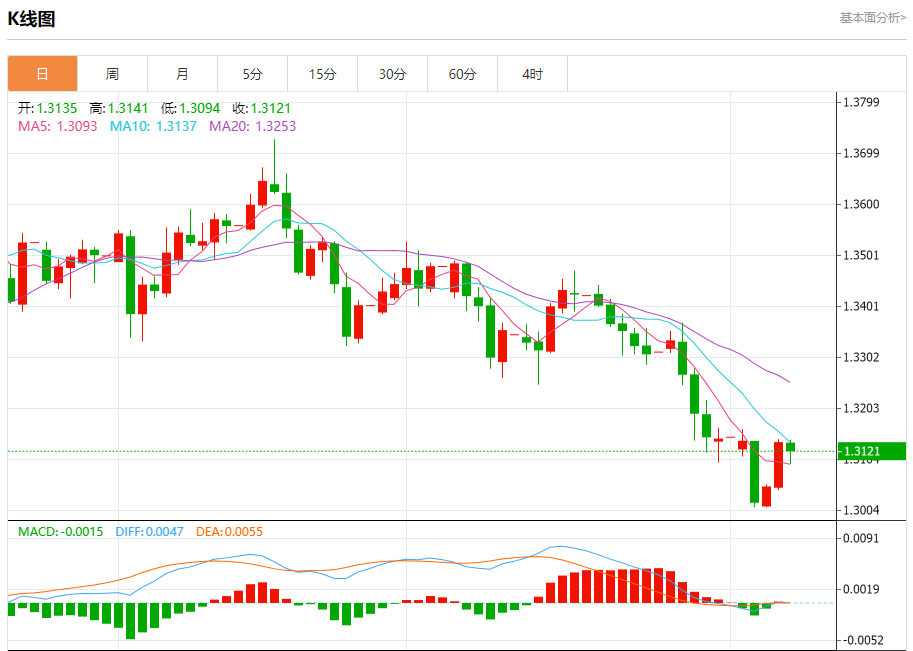Viewport: 913px width, 651px height.
Task: Switch to the 月 monthly tab
Action: [182, 74]
